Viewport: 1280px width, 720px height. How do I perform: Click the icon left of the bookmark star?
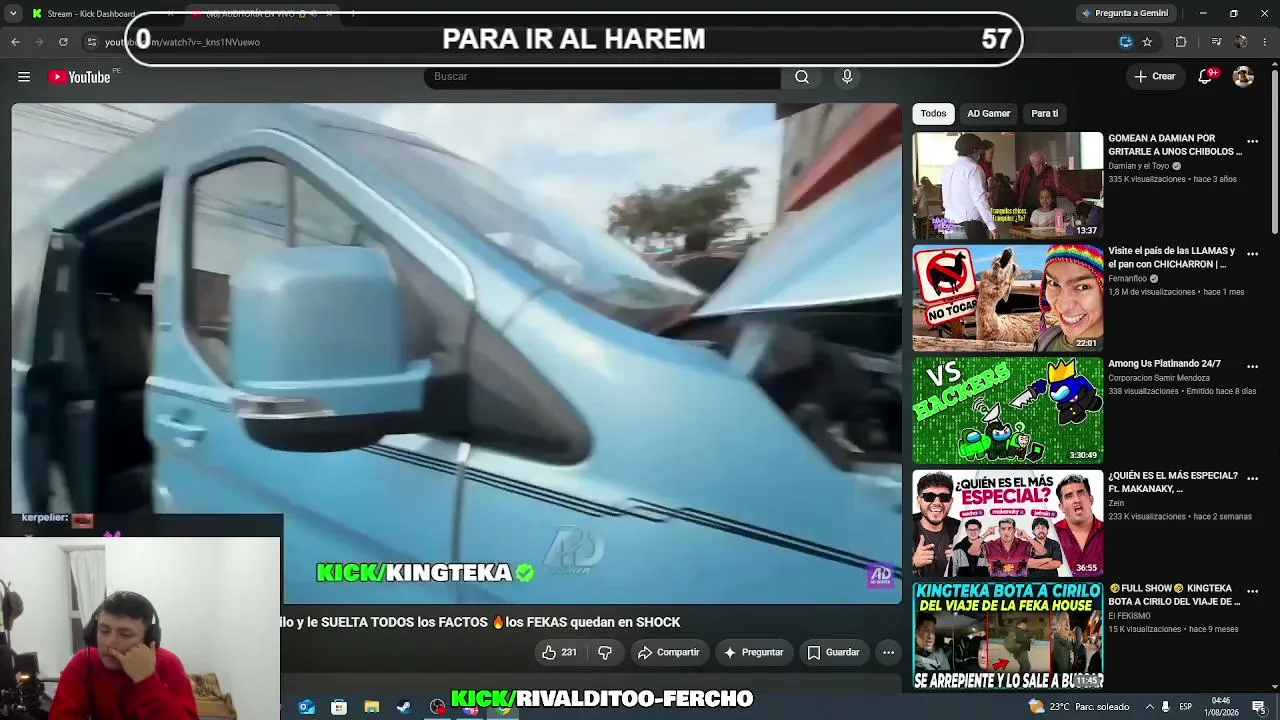pyautogui.click(x=1126, y=42)
